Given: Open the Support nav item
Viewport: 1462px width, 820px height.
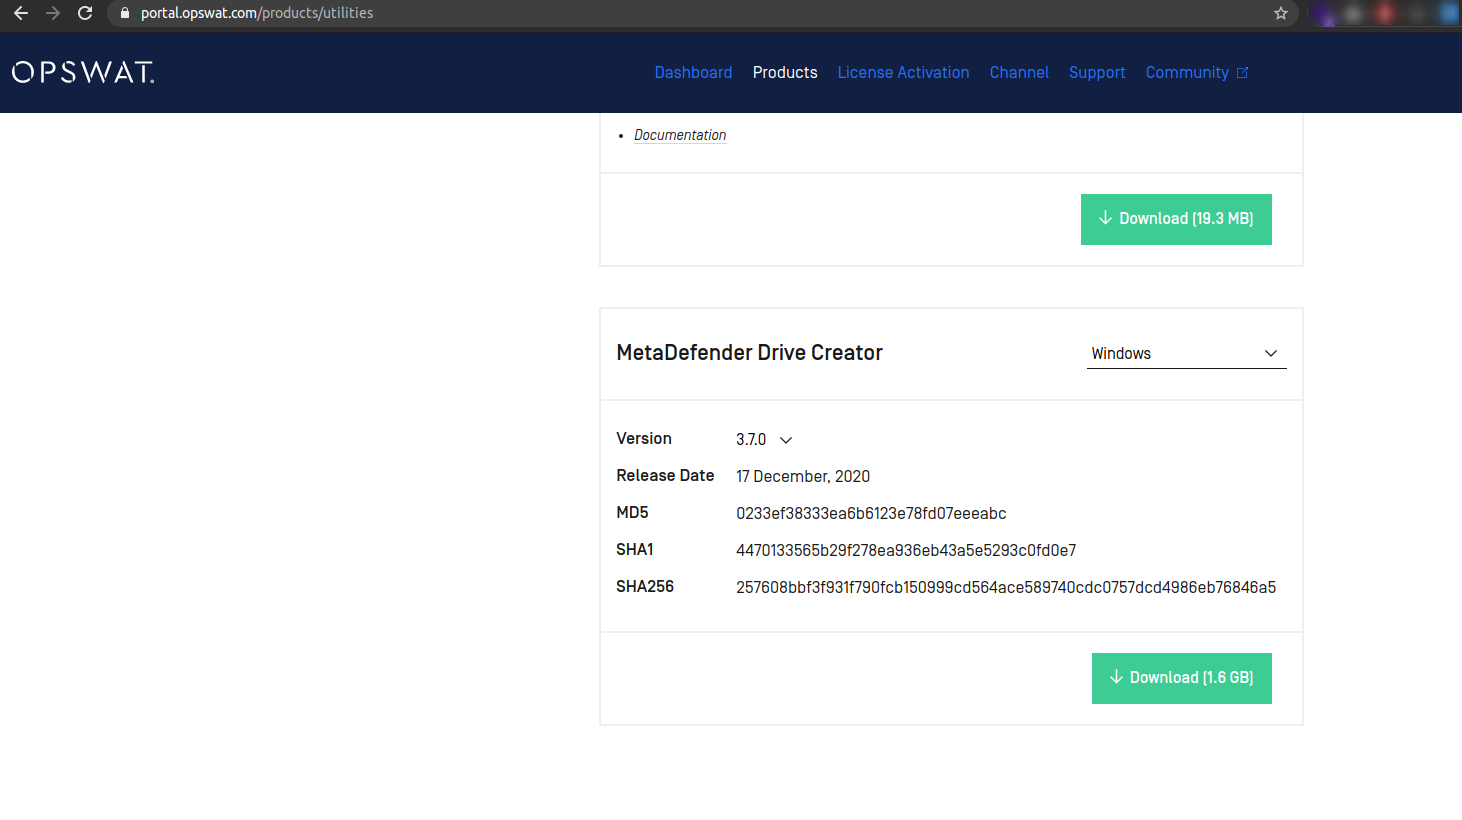Looking at the screenshot, I should (1097, 72).
